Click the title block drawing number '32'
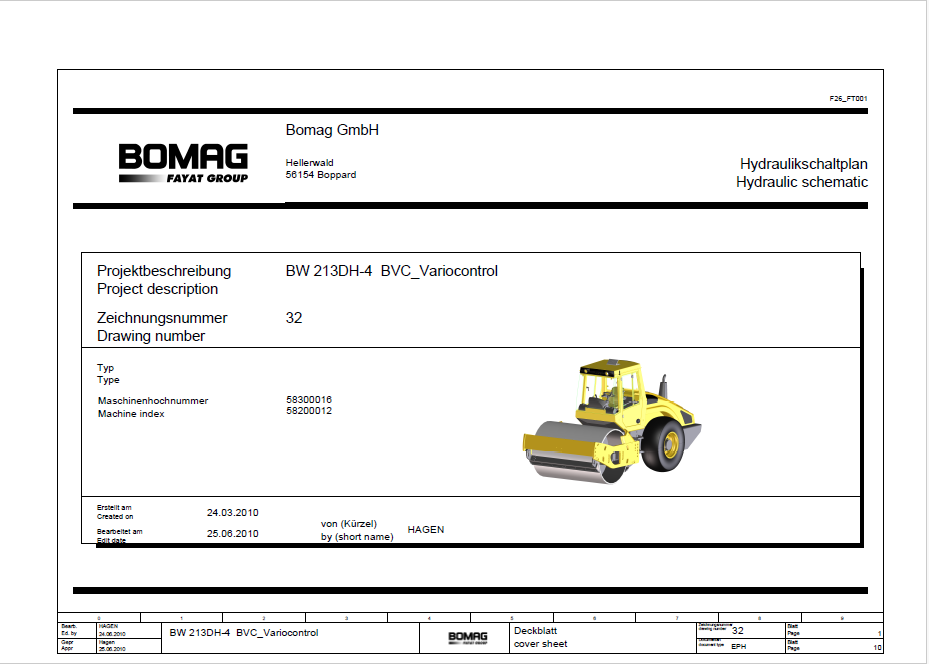Viewport: 929px width, 664px height. pyautogui.click(x=738, y=631)
